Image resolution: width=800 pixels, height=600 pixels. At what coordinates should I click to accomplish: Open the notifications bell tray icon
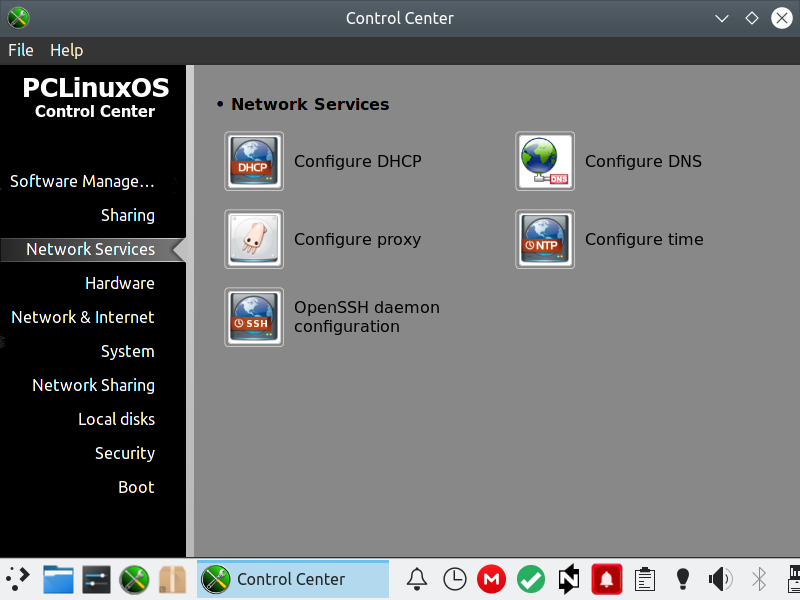point(417,579)
